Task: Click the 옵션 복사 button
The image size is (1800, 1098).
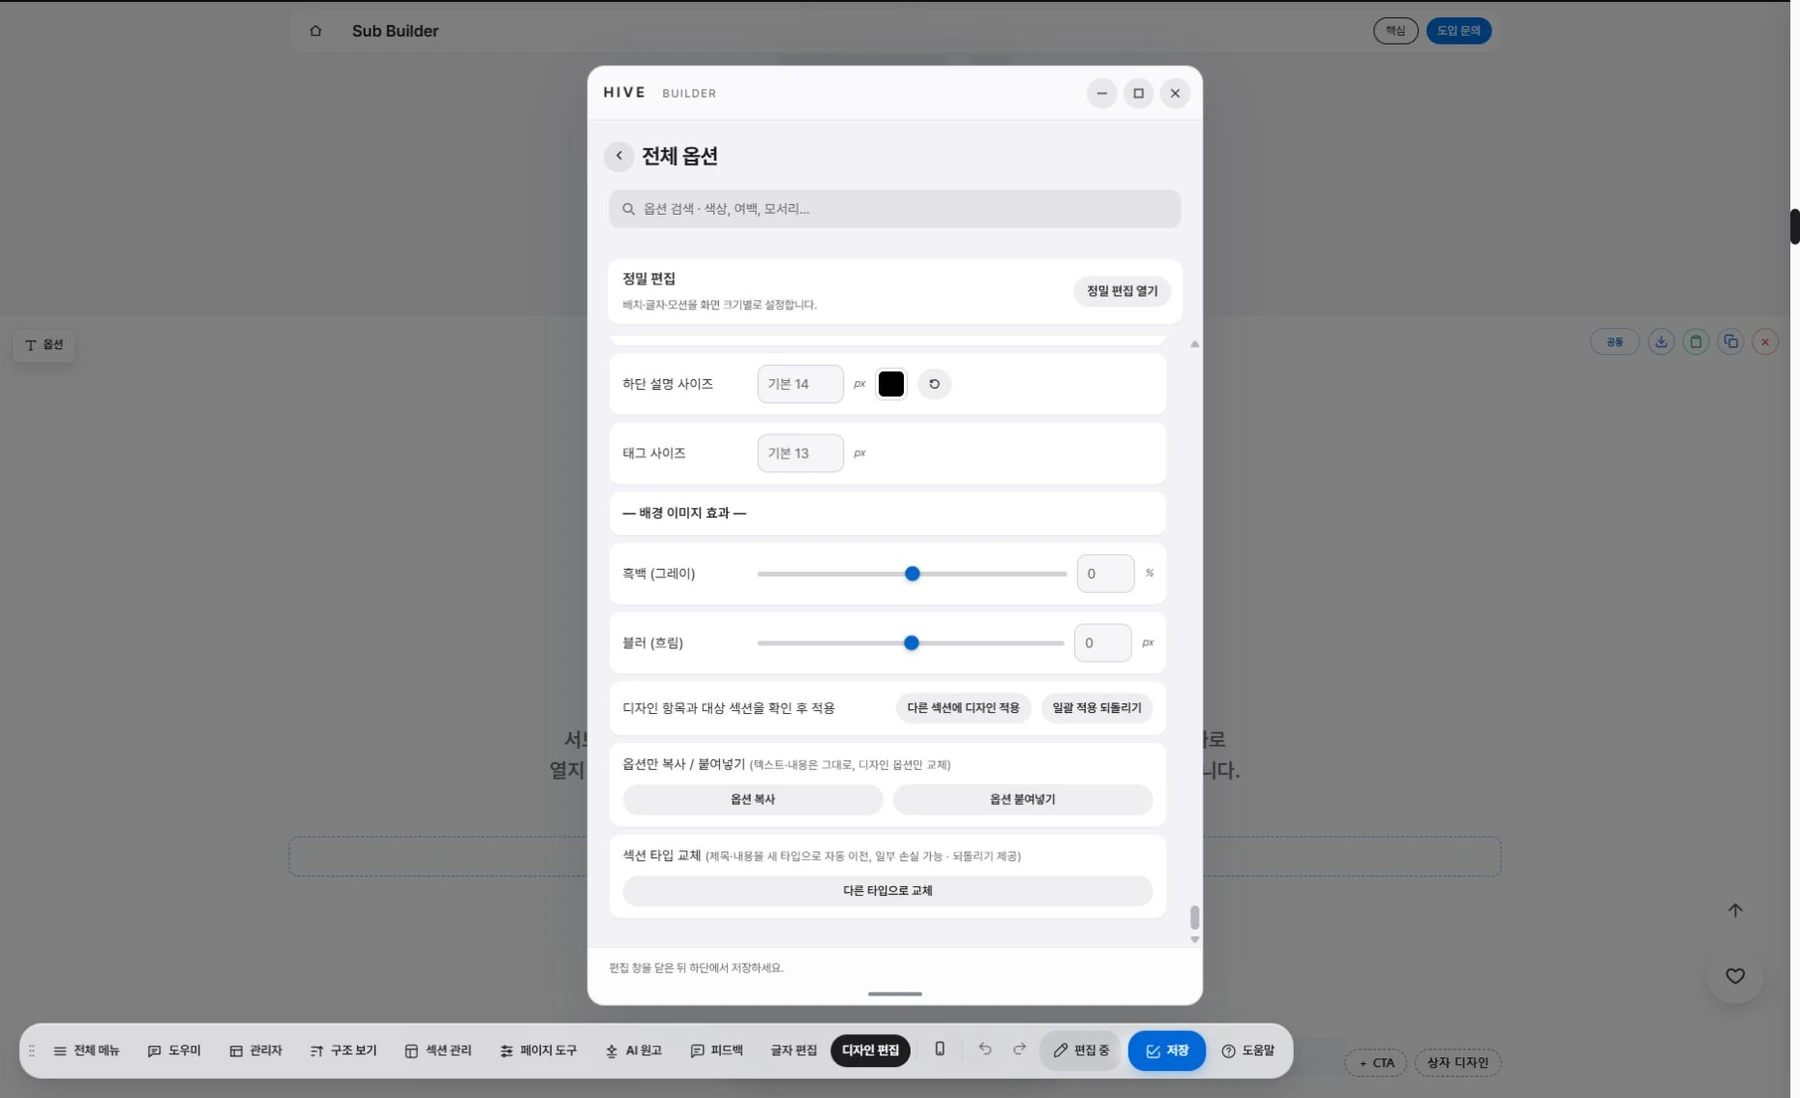Action: 753,799
